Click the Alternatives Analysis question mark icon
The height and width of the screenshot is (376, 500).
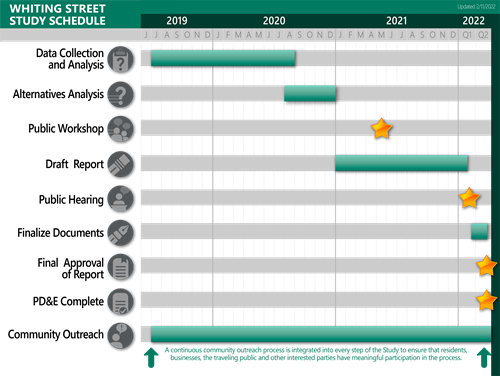point(121,94)
